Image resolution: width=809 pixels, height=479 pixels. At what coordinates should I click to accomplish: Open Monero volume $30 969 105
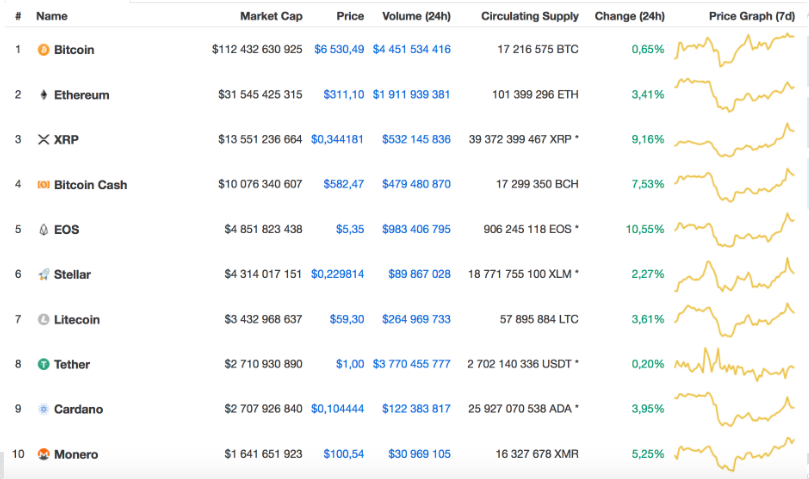coord(419,454)
